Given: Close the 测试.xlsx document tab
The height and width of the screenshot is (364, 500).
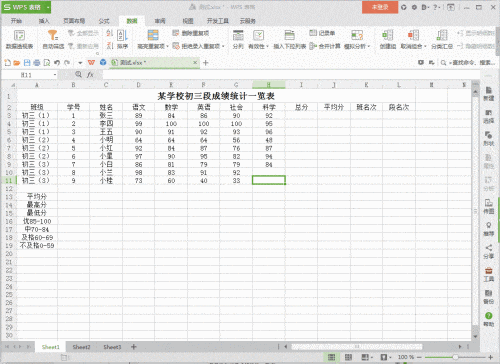Looking at the screenshot, I should point(195,62).
